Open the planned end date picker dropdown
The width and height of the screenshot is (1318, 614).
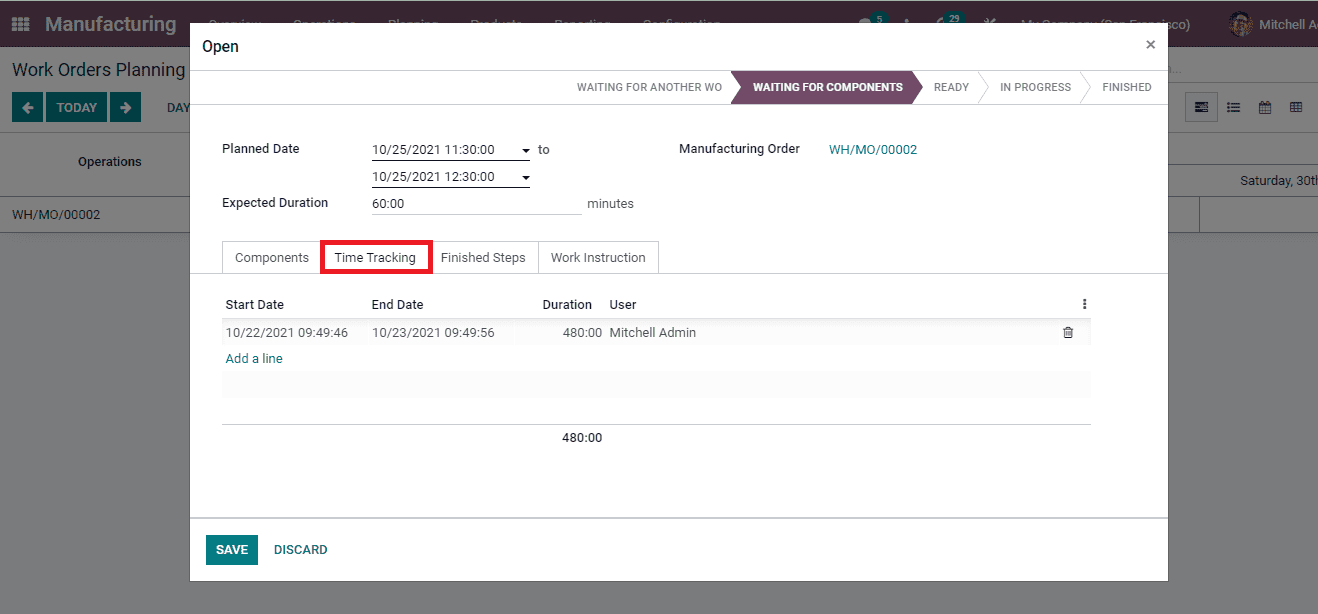[526, 176]
